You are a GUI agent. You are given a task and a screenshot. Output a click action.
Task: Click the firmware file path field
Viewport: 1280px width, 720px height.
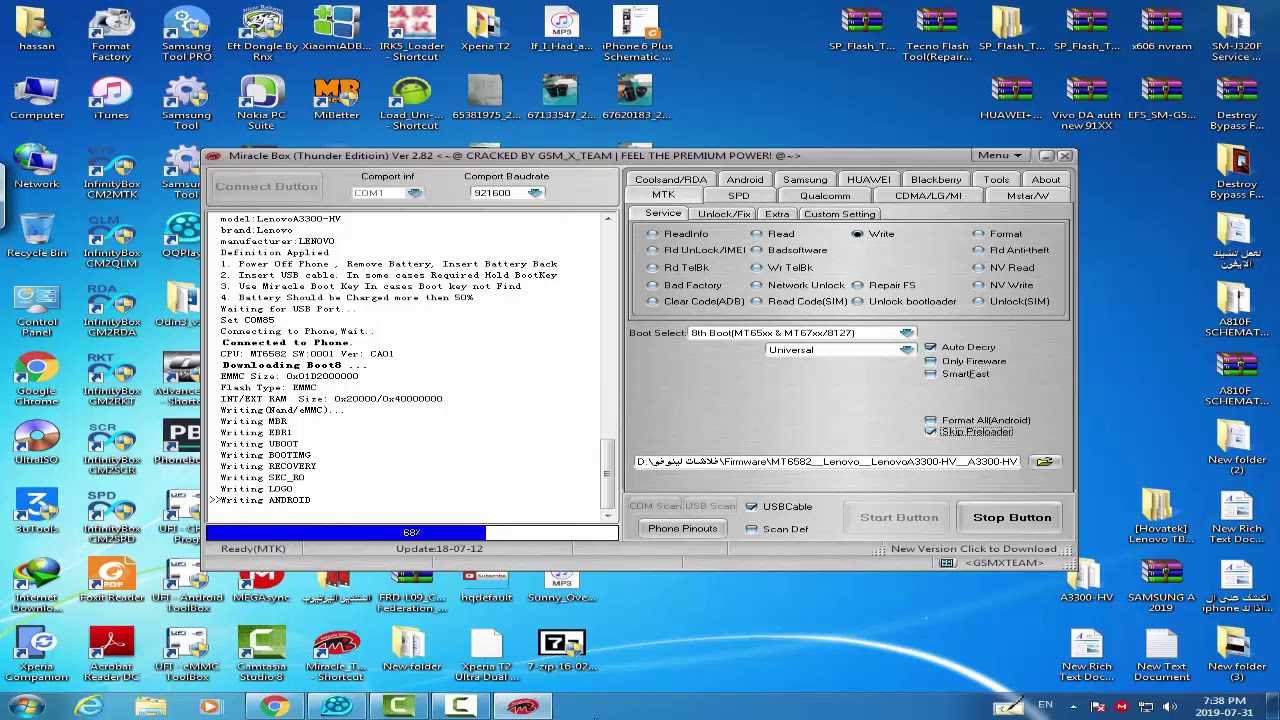pyautogui.click(x=828, y=462)
